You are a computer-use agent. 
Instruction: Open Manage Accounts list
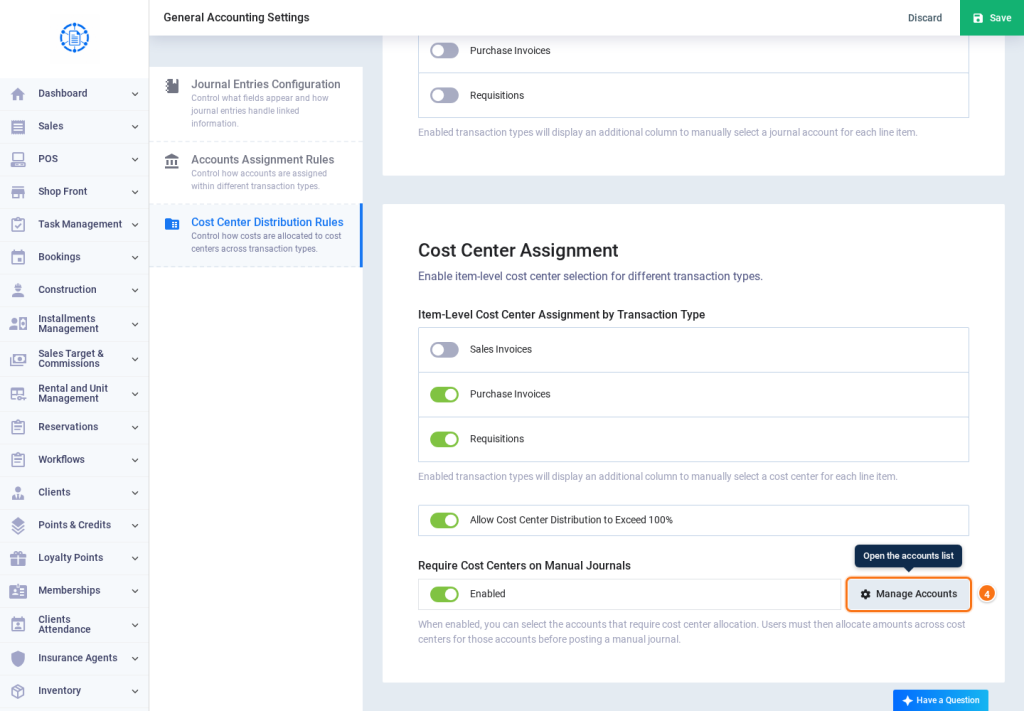(908, 594)
